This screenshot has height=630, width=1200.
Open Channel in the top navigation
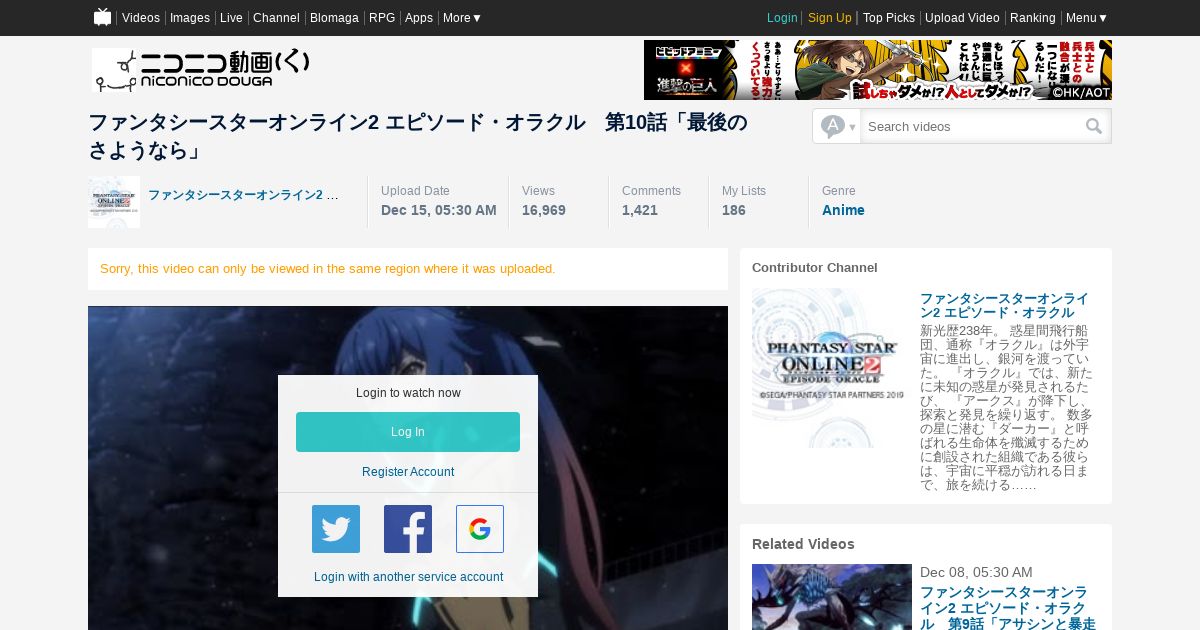[276, 18]
